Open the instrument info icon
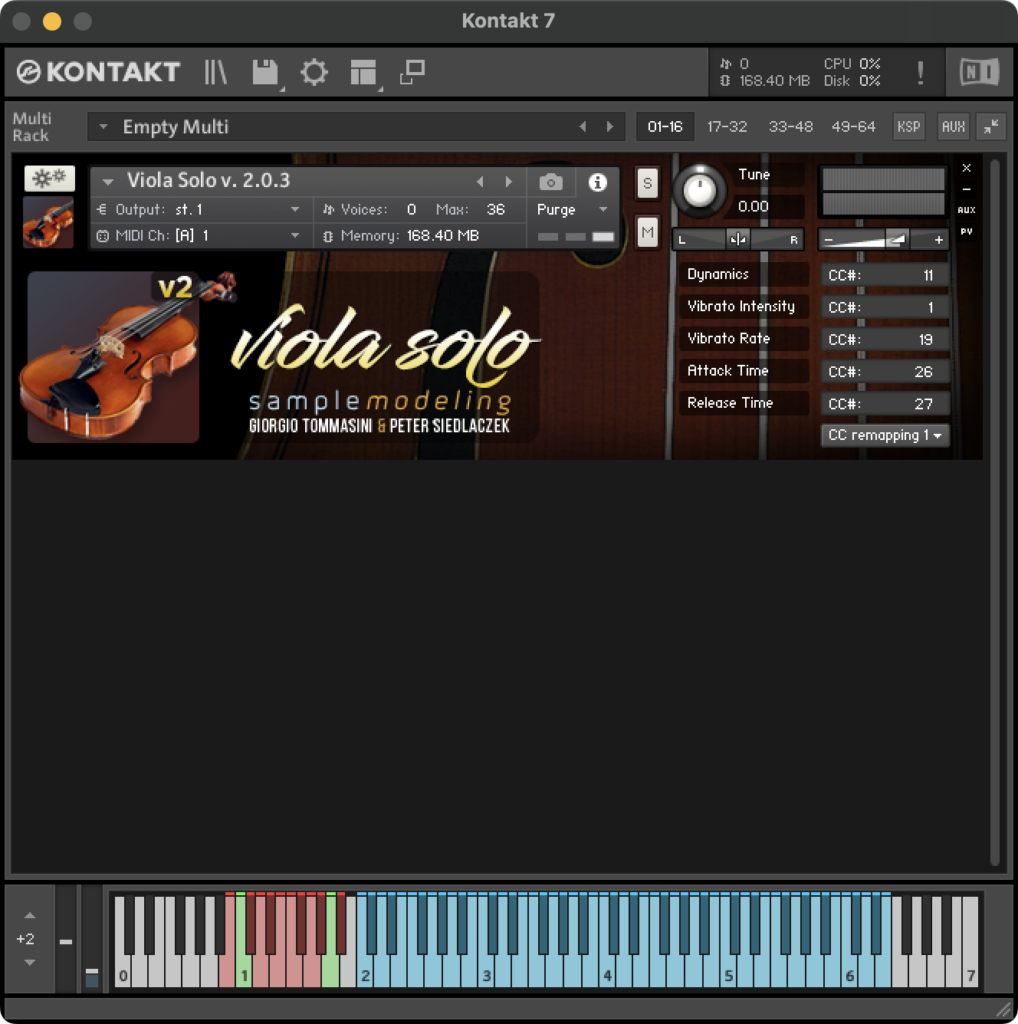This screenshot has width=1018, height=1024. click(x=597, y=182)
